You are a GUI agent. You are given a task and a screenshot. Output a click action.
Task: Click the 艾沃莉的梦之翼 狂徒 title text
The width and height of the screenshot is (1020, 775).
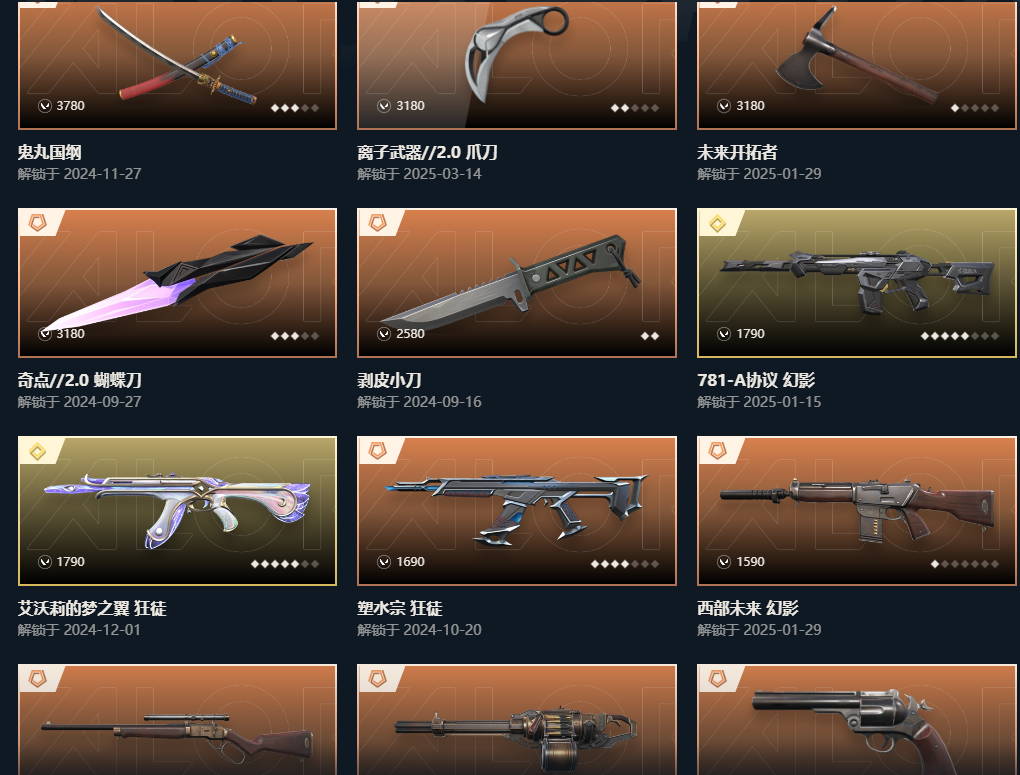92,608
